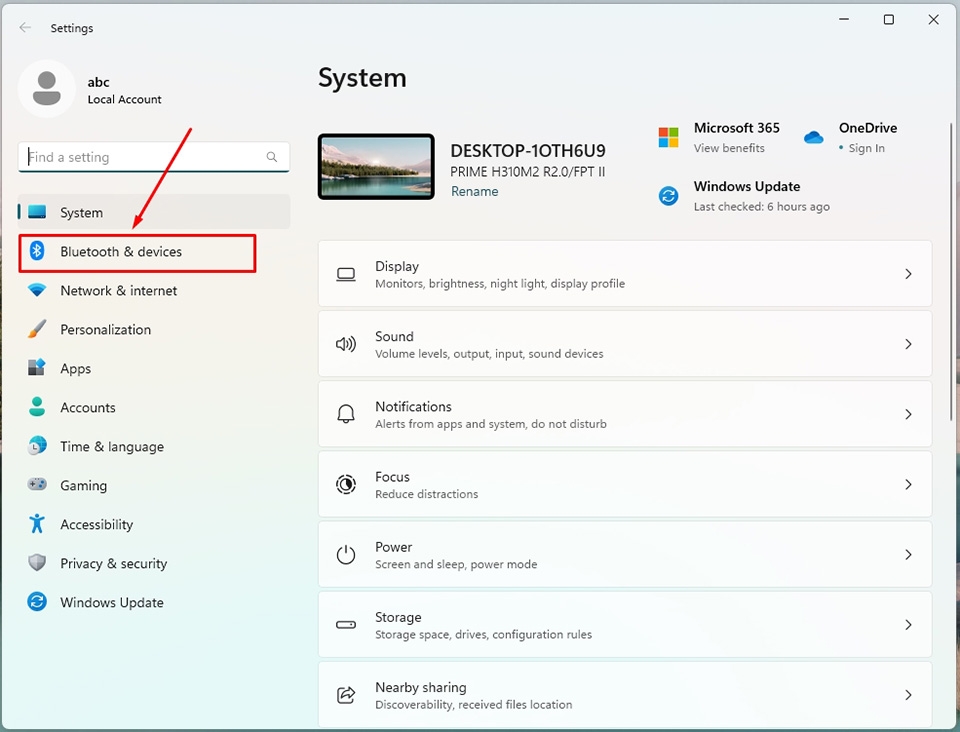Click the search magnifier icon

272,157
